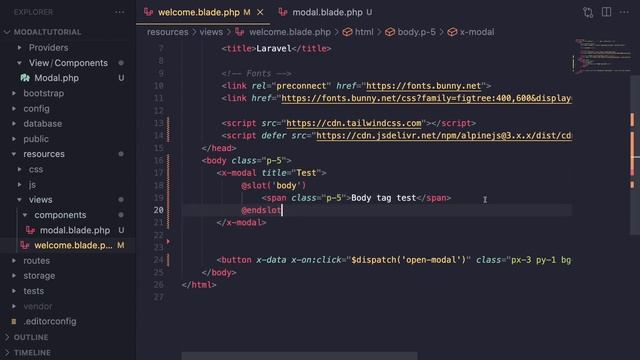Click the Laravel icon on modal.blade.php tab
640x360 pixels.
tap(283, 12)
